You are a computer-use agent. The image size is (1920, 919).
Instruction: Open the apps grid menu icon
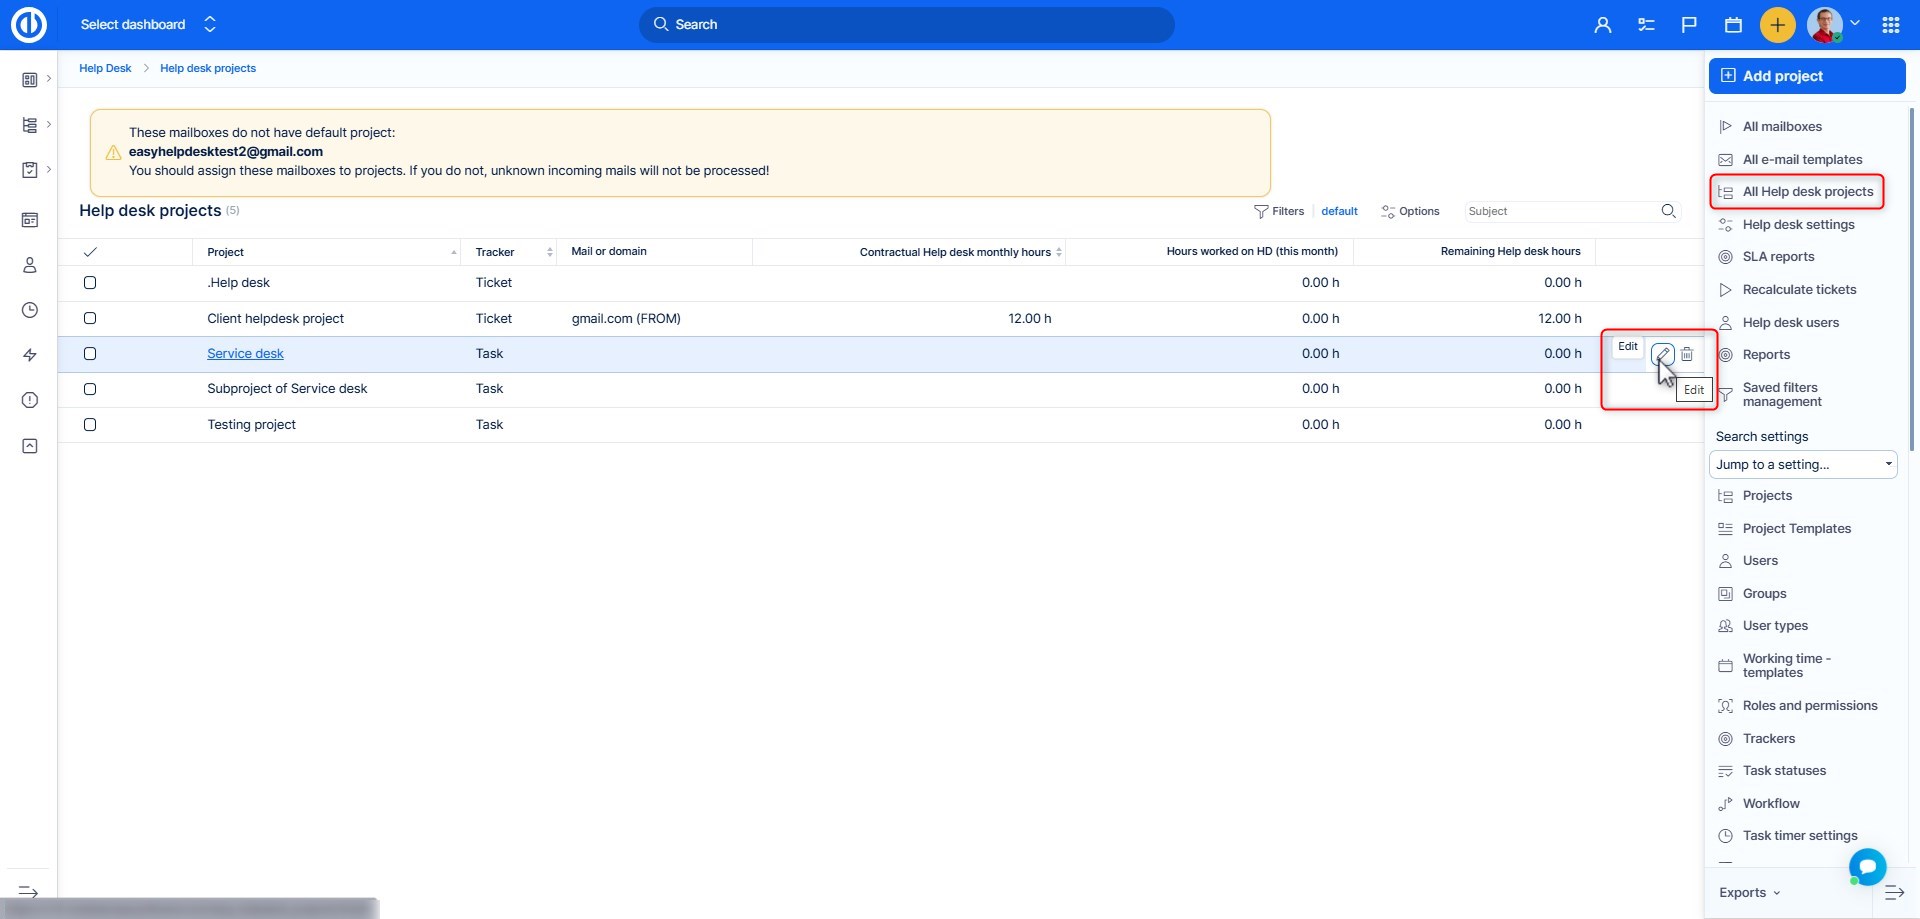point(1890,25)
